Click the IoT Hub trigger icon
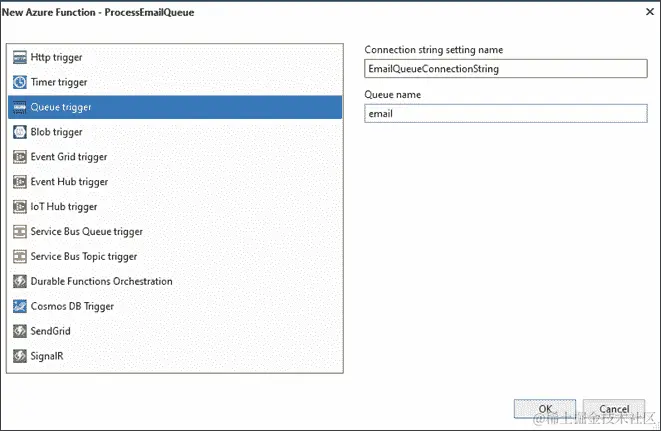661x431 pixels. 19,207
